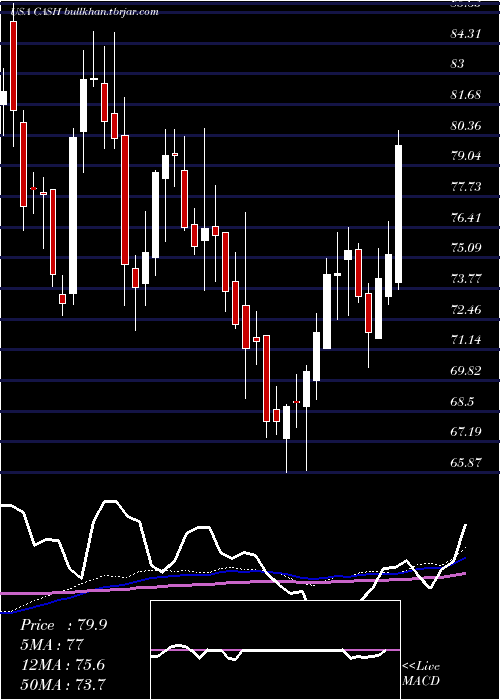Screen dimensions: 500x700
Task: Click the '12MA : 75.6' readout
Action: tap(62, 664)
